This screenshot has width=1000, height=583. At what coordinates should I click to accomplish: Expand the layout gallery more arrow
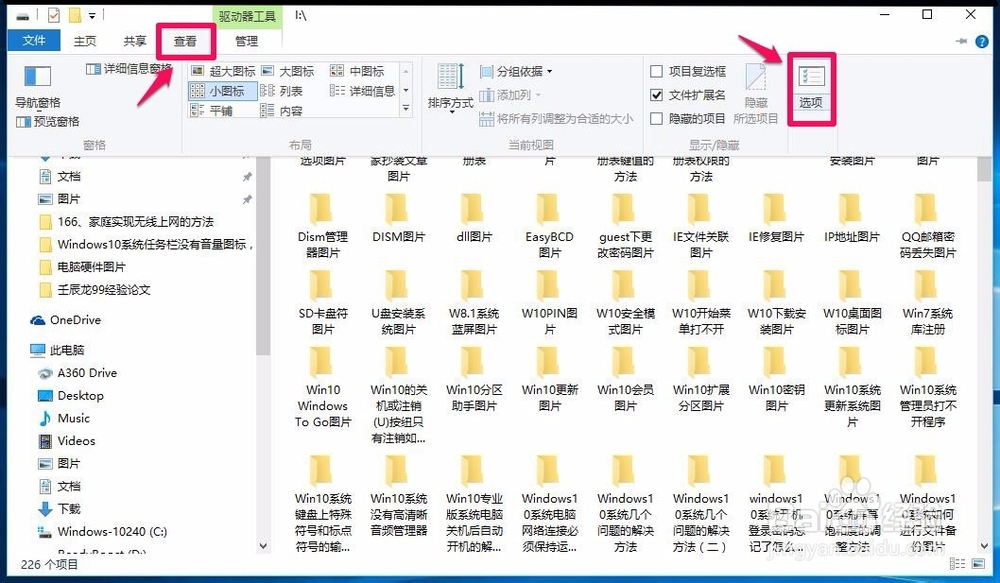coord(406,110)
